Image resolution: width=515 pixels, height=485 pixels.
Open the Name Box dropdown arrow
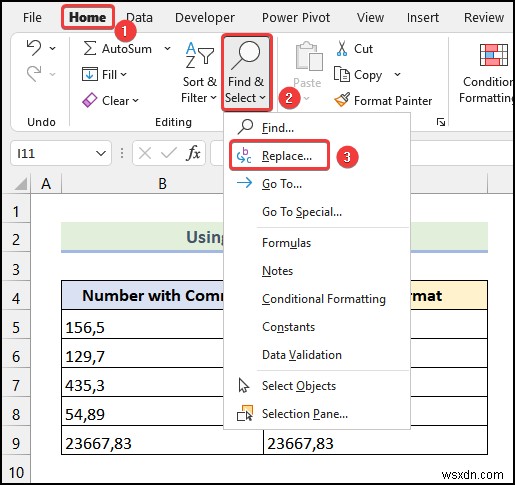pyautogui.click(x=100, y=153)
